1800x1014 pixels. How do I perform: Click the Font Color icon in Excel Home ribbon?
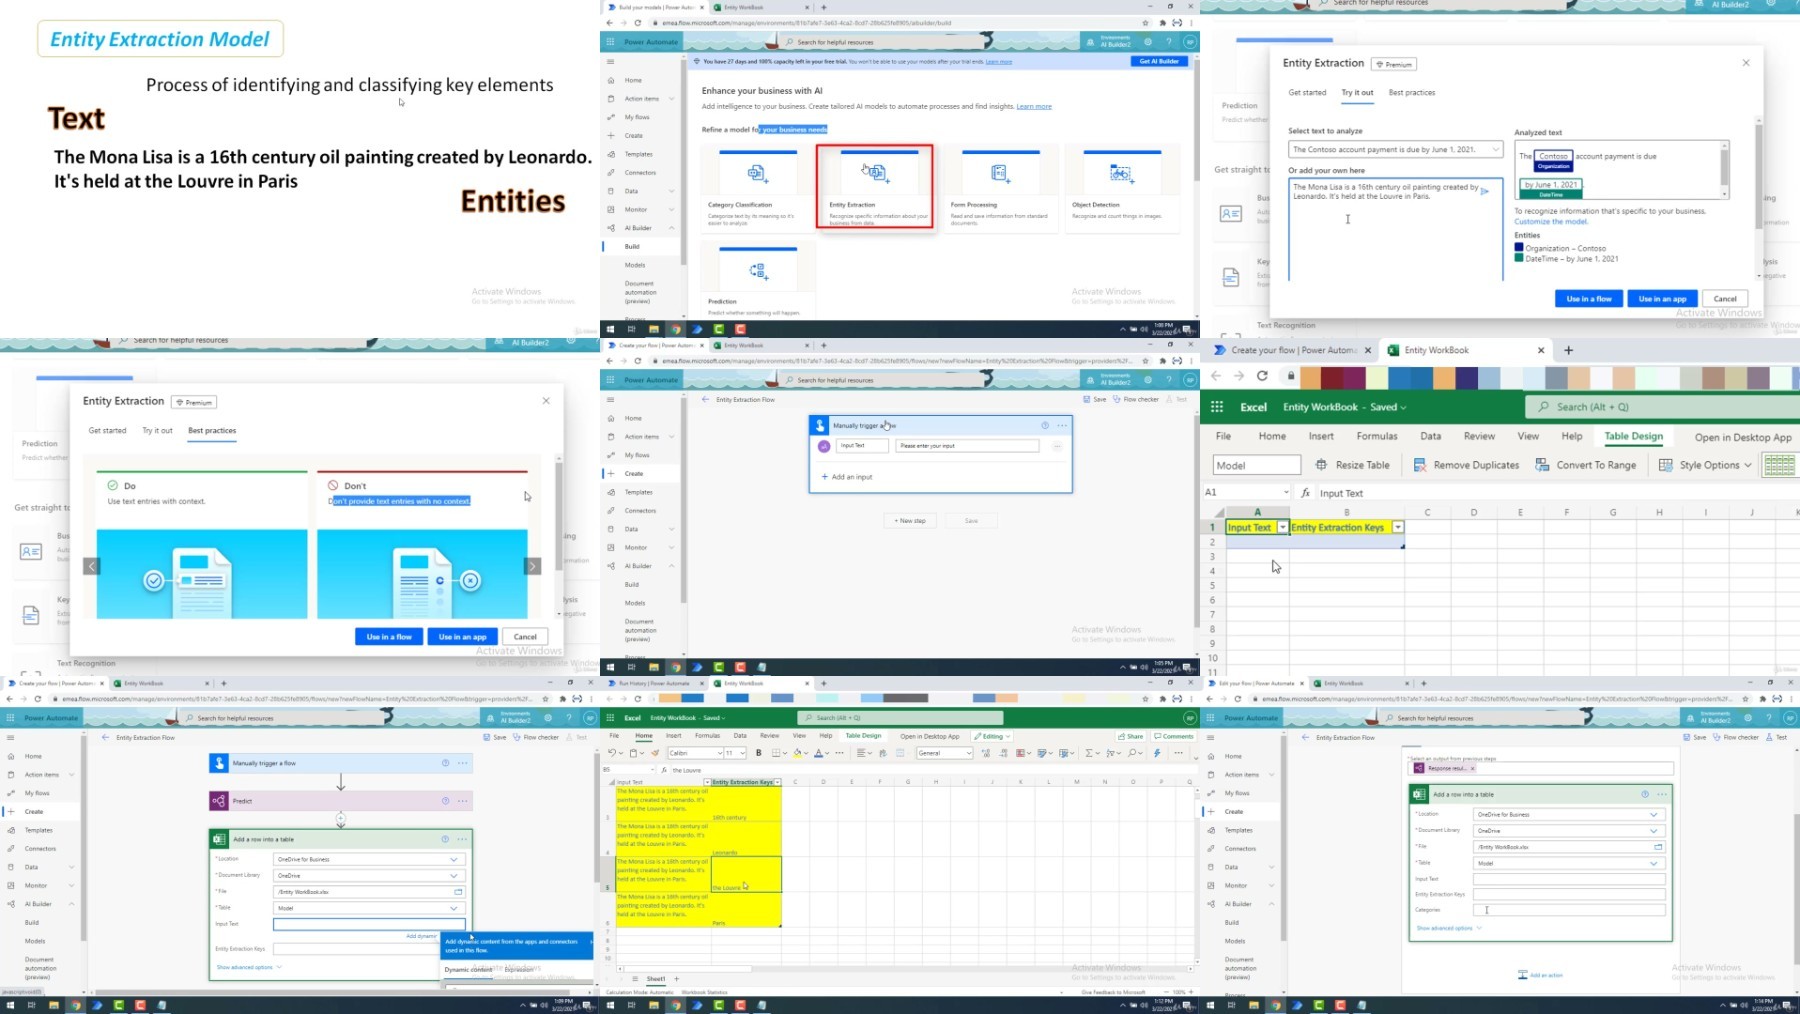pyautogui.click(x=818, y=753)
